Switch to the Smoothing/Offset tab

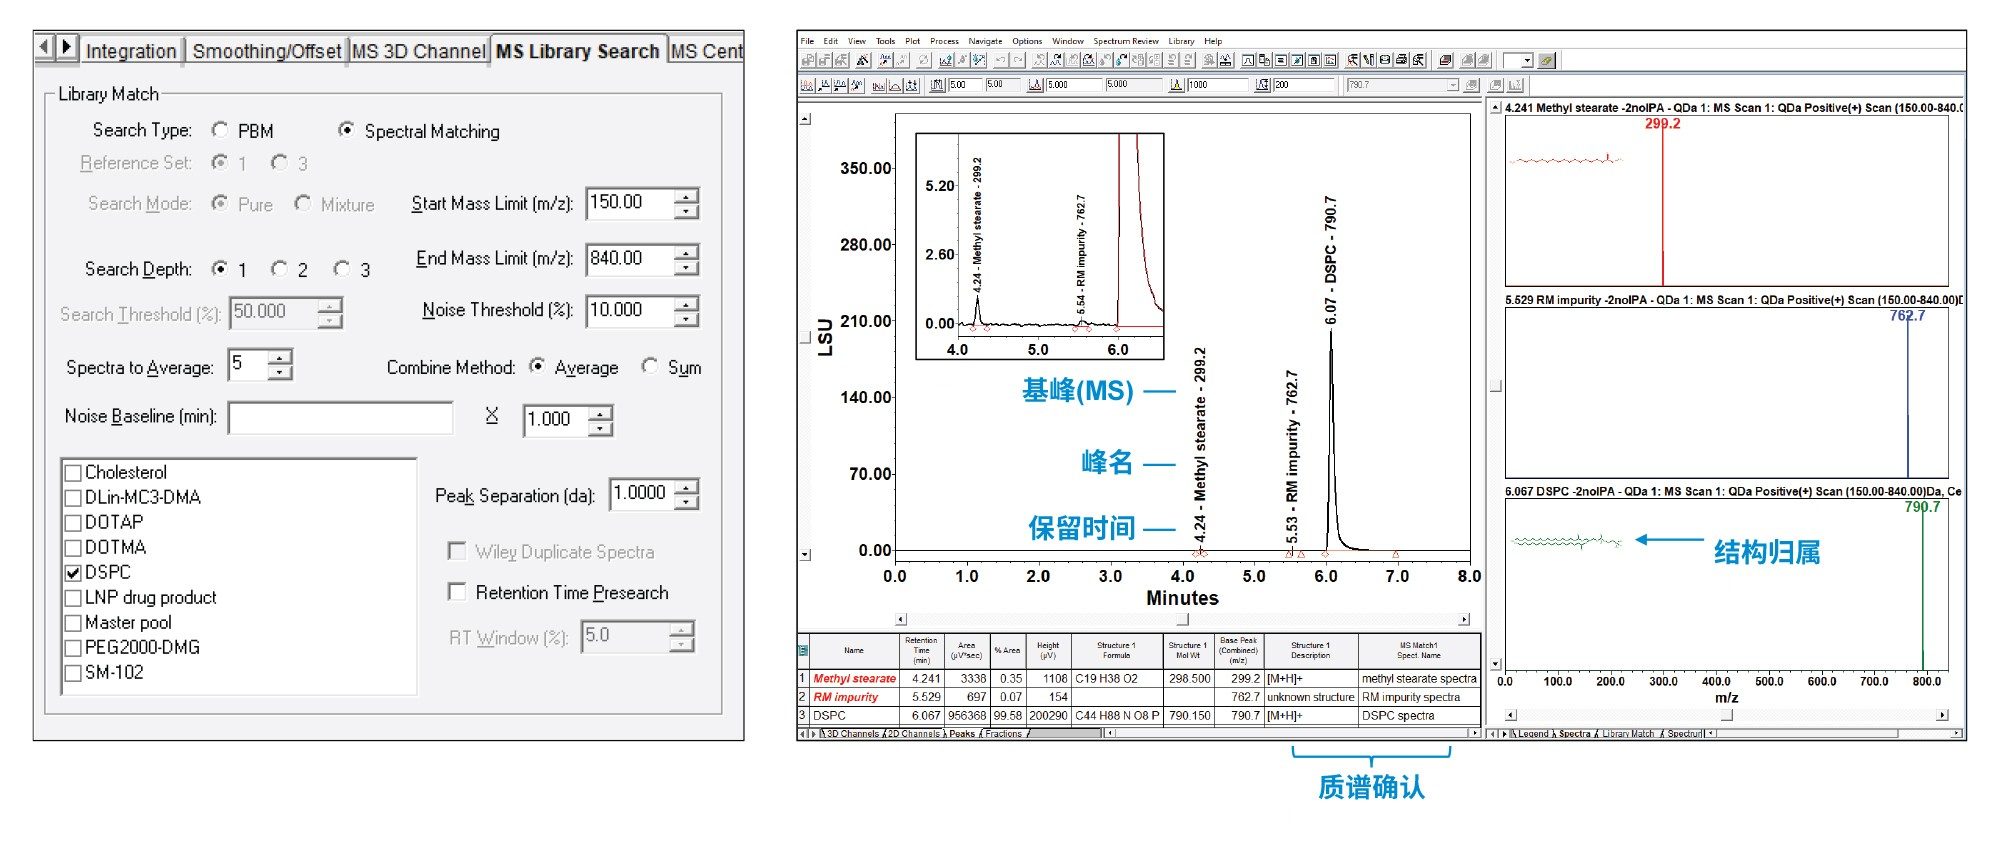(x=266, y=51)
